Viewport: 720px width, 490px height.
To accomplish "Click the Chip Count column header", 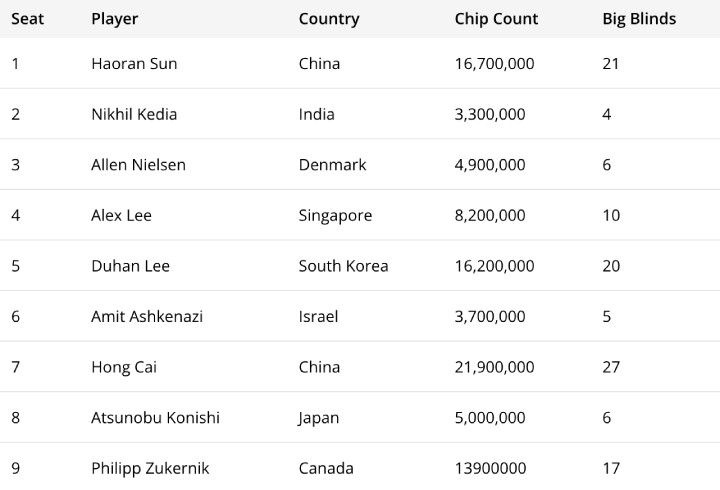I will [x=496, y=19].
